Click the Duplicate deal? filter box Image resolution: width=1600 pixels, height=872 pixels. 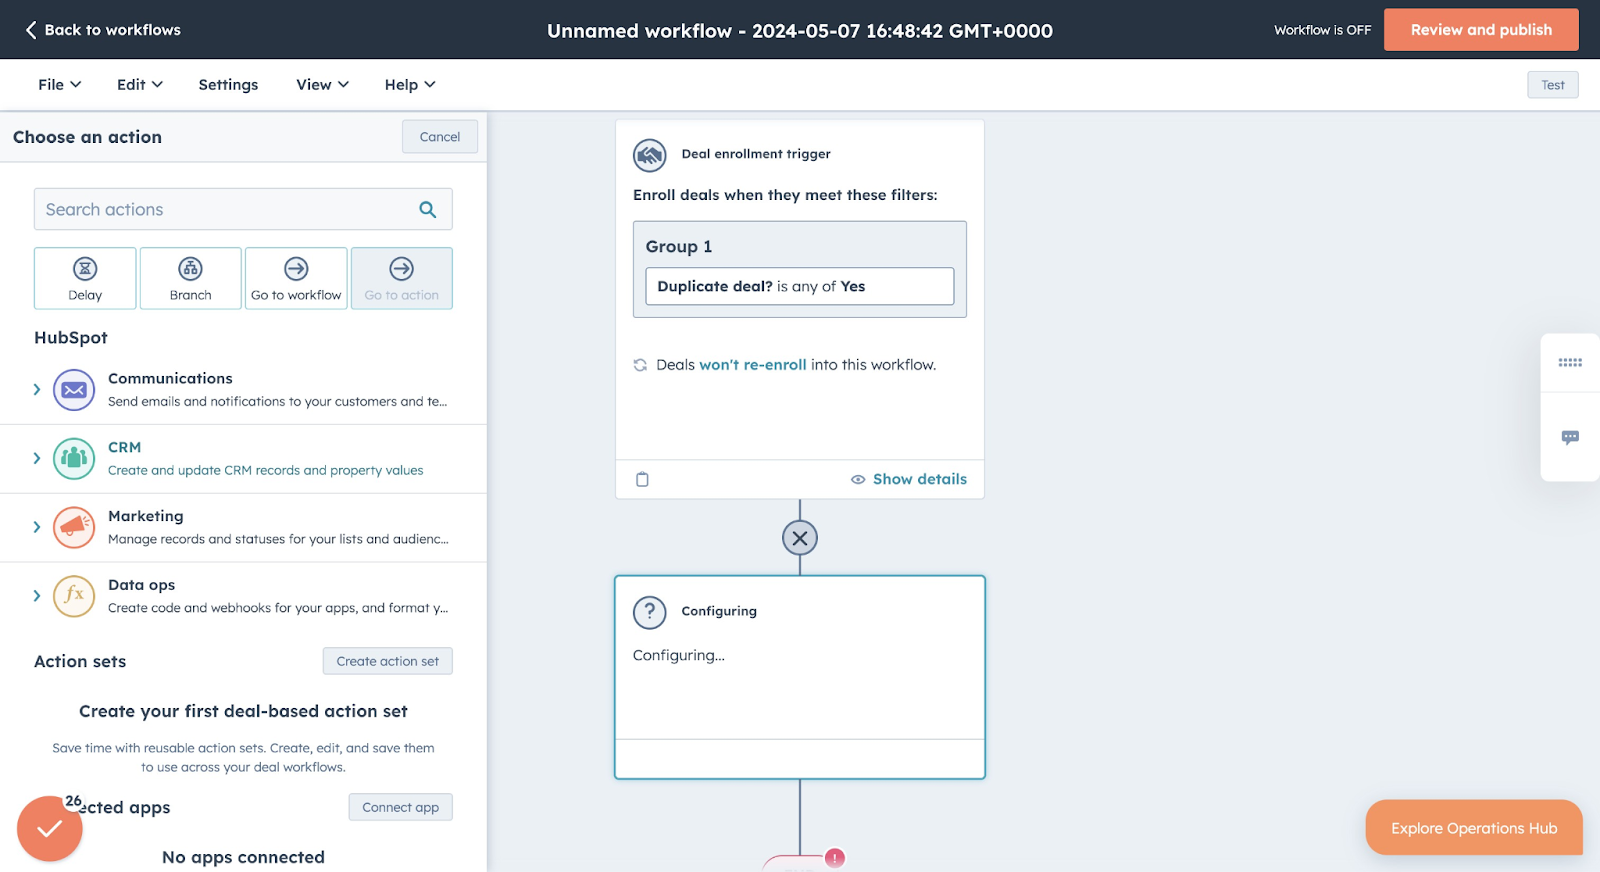pos(800,286)
